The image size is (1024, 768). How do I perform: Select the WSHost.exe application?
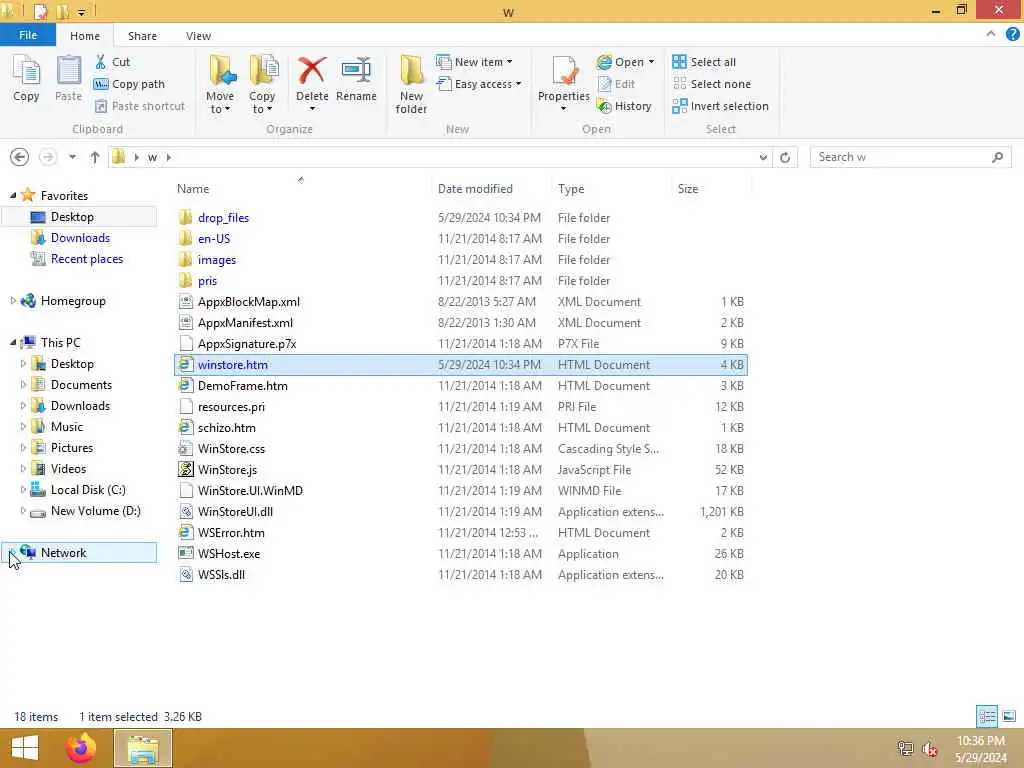coord(229,554)
